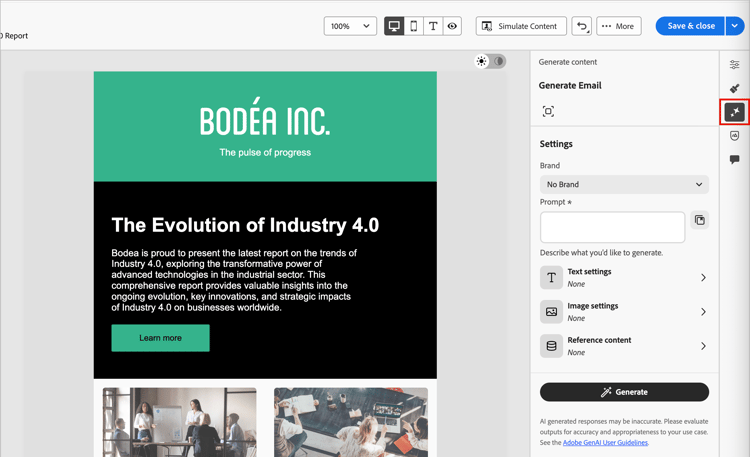Click the Generate button
The image size is (750, 457).
coord(624,392)
